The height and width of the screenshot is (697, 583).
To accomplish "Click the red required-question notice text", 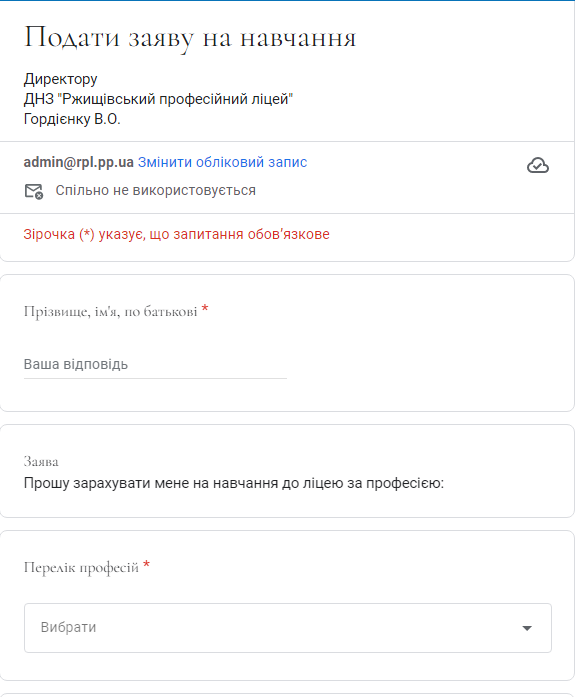I will [x=176, y=234].
